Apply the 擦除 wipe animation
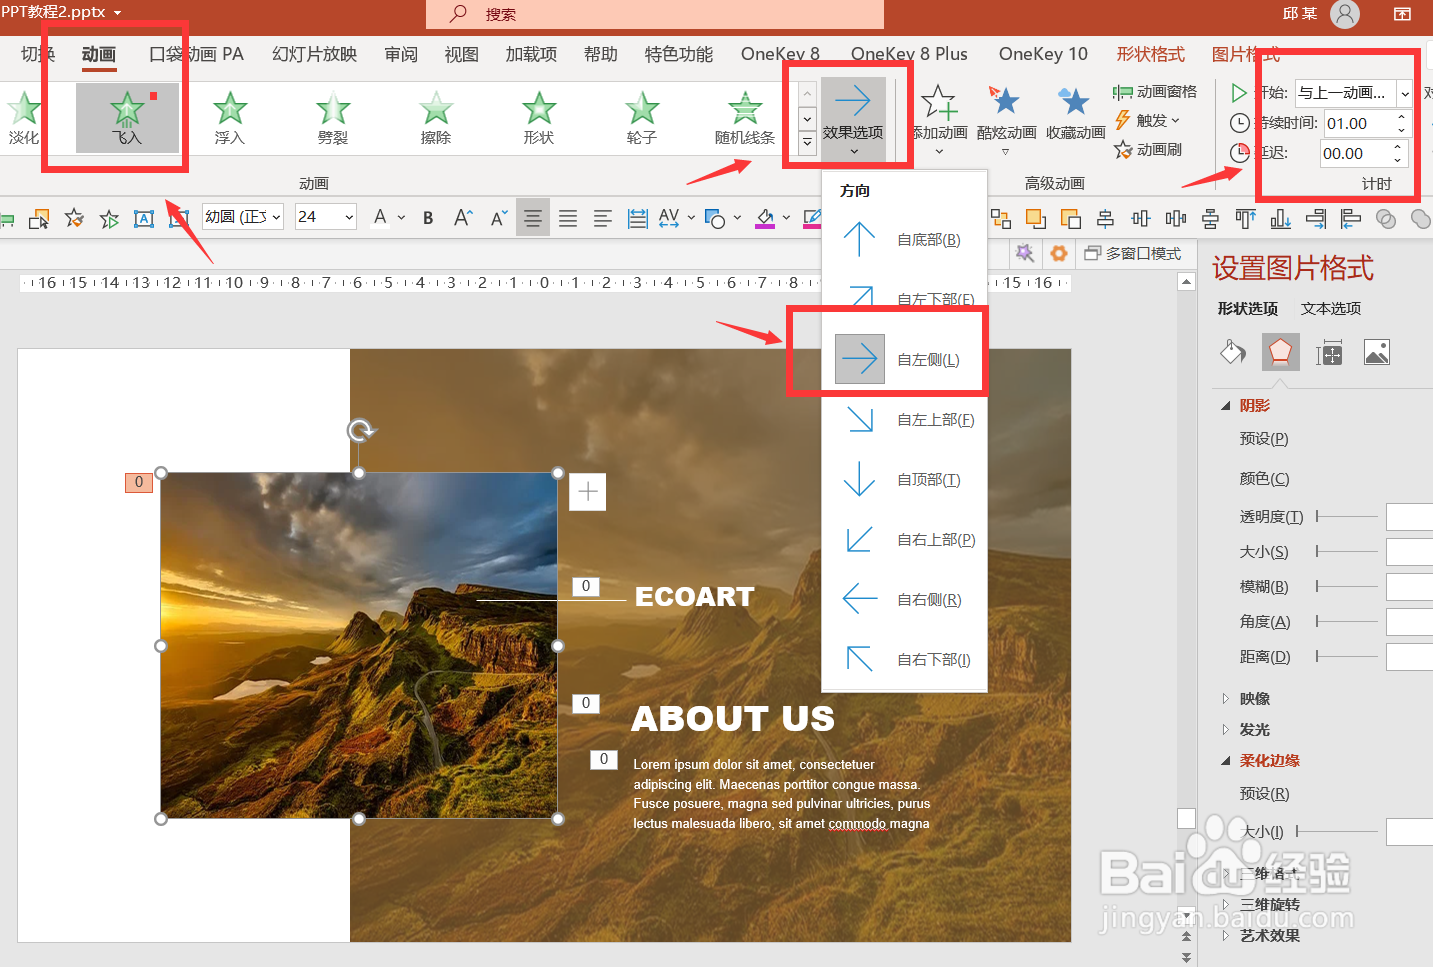This screenshot has width=1433, height=967. (436, 117)
